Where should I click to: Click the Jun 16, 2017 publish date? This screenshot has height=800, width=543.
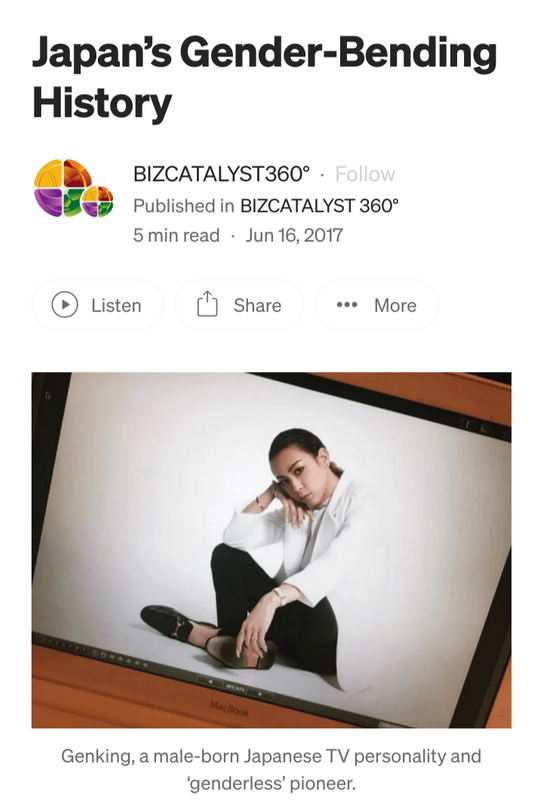(294, 235)
